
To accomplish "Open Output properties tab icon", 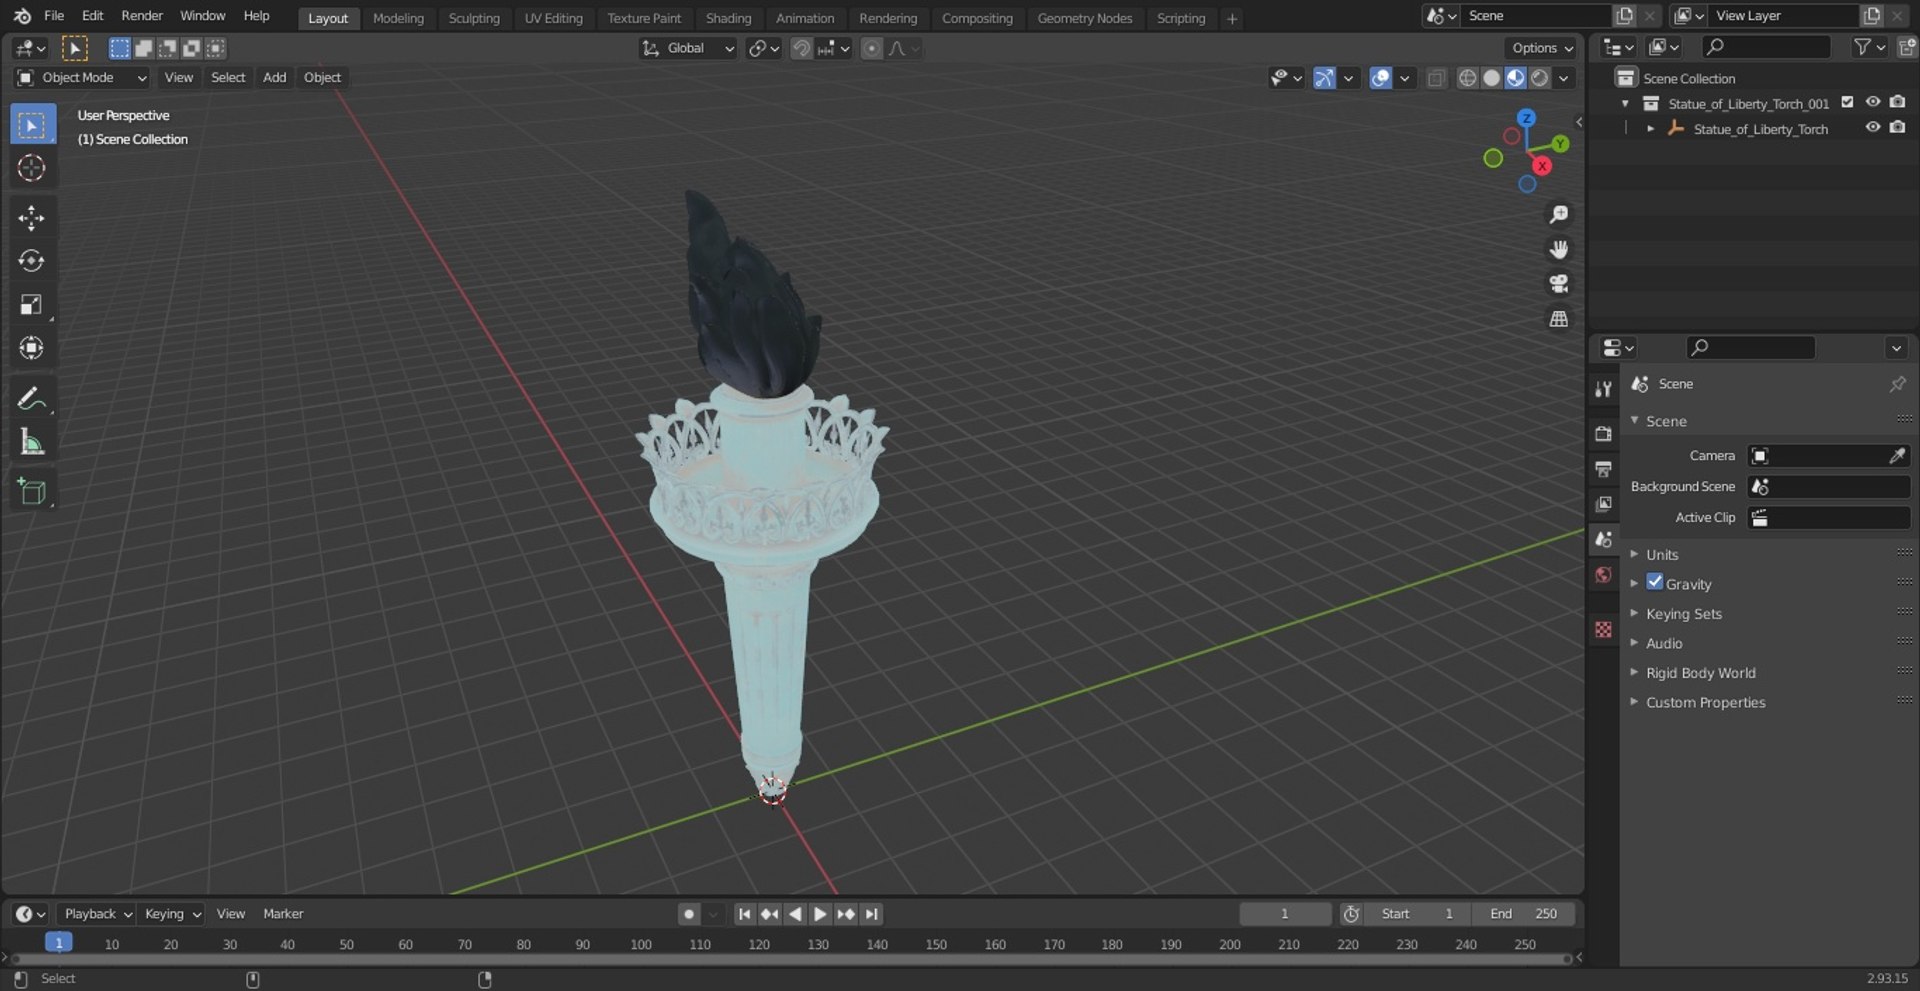I will 1603,469.
